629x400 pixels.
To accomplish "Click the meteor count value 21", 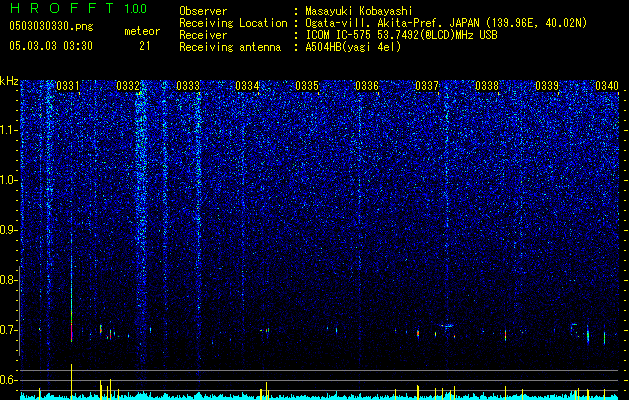I will (x=144, y=46).
